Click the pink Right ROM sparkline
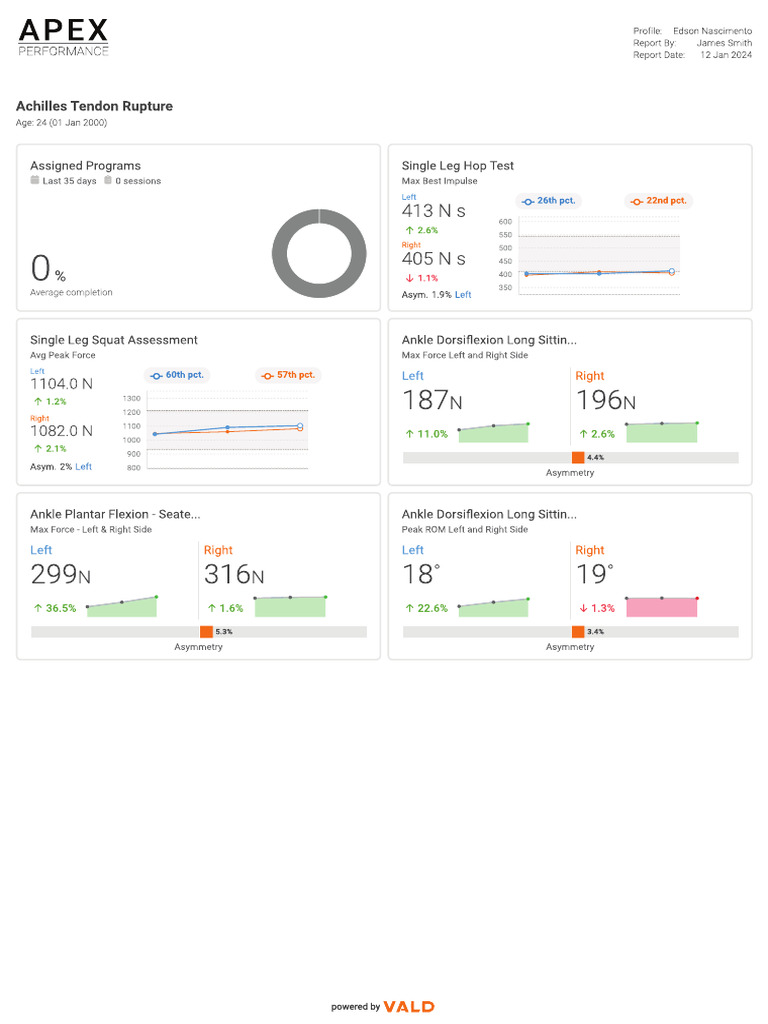Screen dimensions: 768x1024 (x=662, y=607)
